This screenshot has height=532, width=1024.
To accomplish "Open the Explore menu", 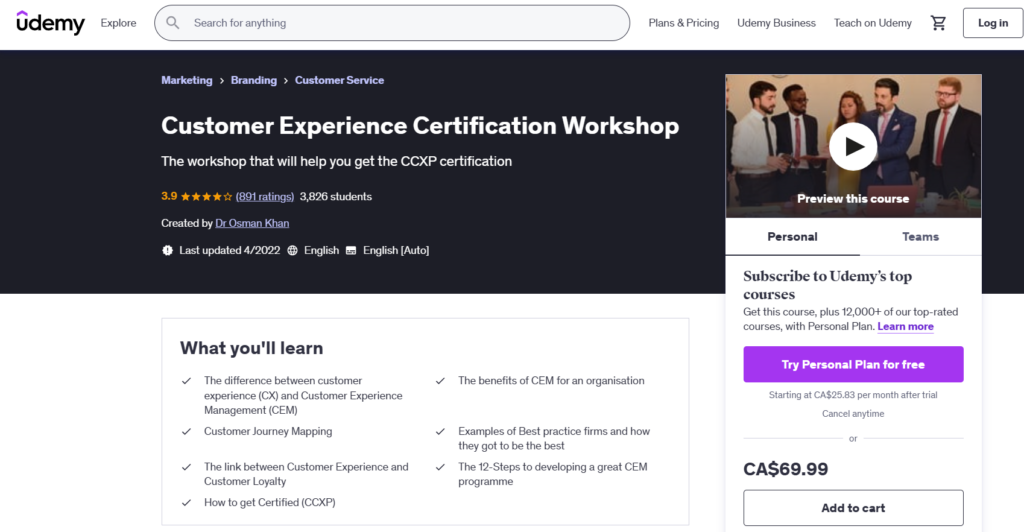I will pos(118,23).
